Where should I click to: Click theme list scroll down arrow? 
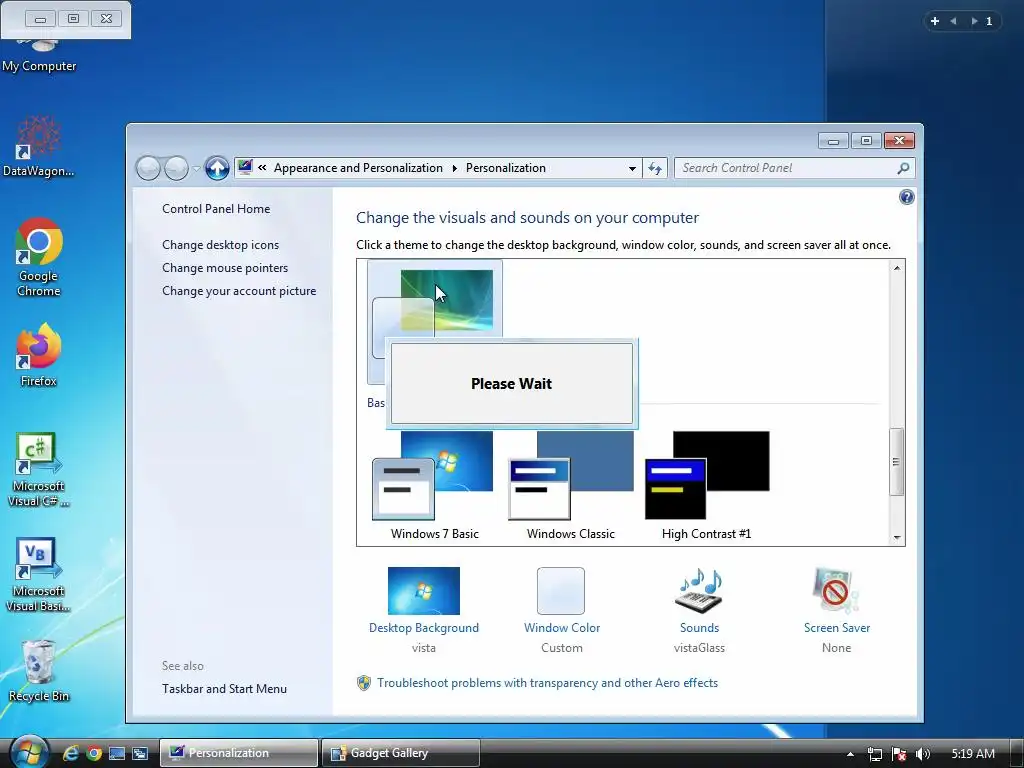[897, 537]
